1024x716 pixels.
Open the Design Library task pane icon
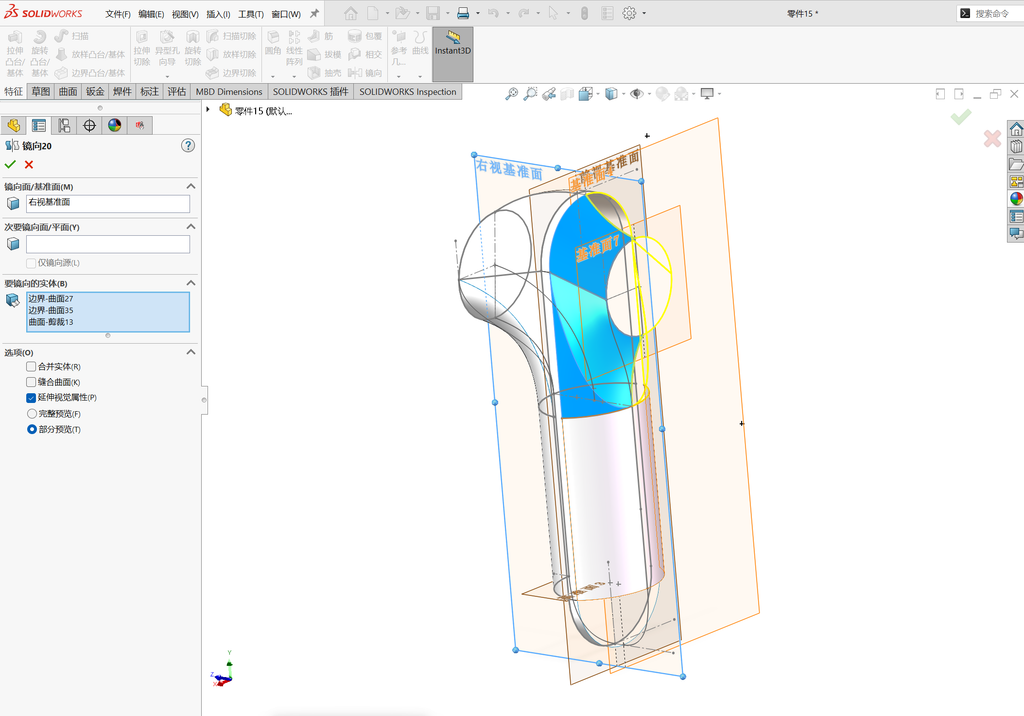pyautogui.click(x=1016, y=147)
